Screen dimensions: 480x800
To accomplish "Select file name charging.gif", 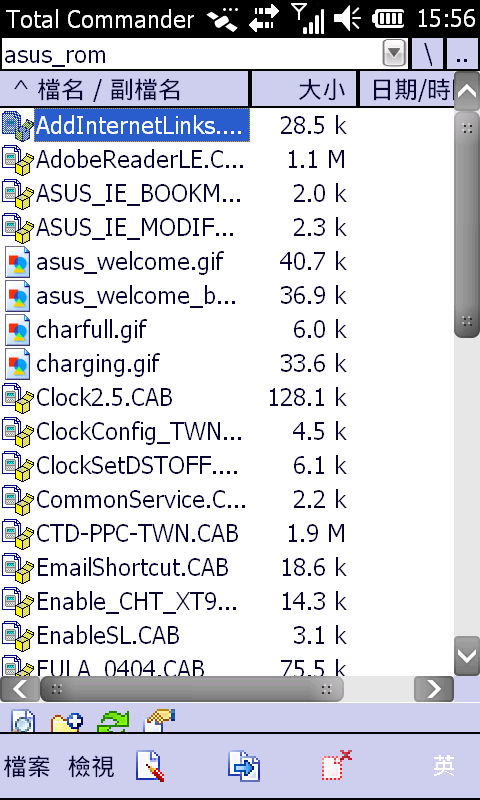I will (x=98, y=364).
